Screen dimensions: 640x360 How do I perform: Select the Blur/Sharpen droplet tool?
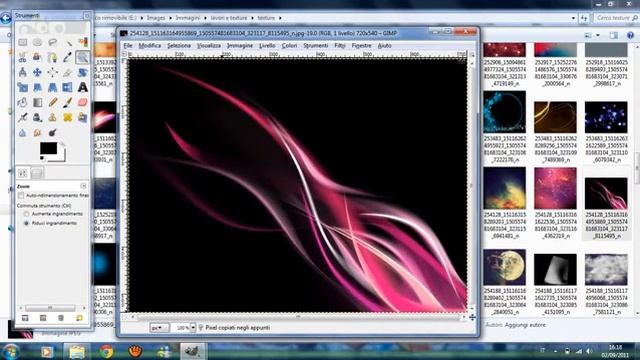pyautogui.click(x=22, y=133)
